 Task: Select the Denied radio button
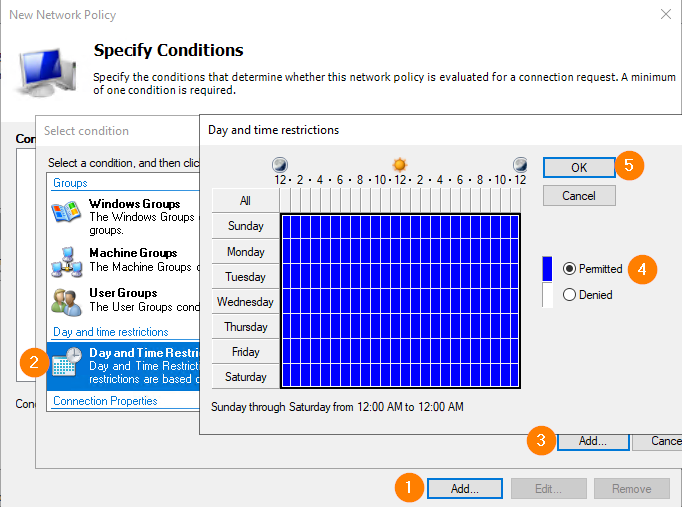[x=570, y=295]
